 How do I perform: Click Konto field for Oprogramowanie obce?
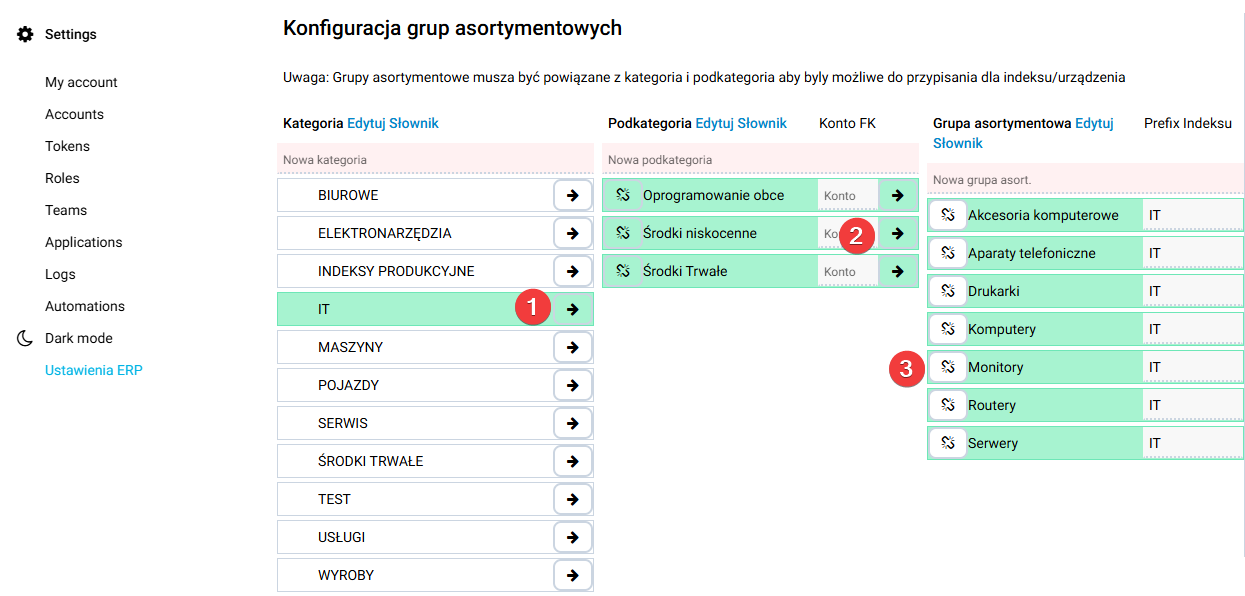848,195
